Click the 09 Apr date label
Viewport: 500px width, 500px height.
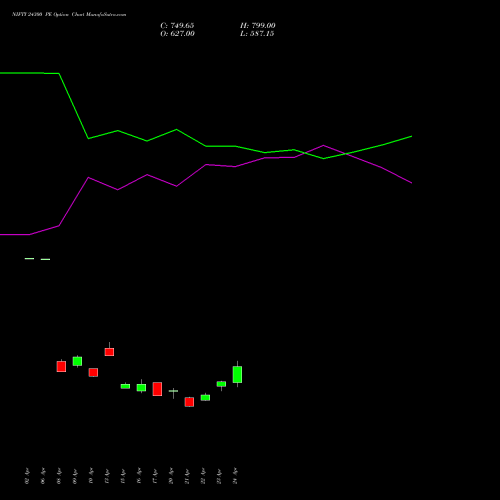[x=75, y=476]
